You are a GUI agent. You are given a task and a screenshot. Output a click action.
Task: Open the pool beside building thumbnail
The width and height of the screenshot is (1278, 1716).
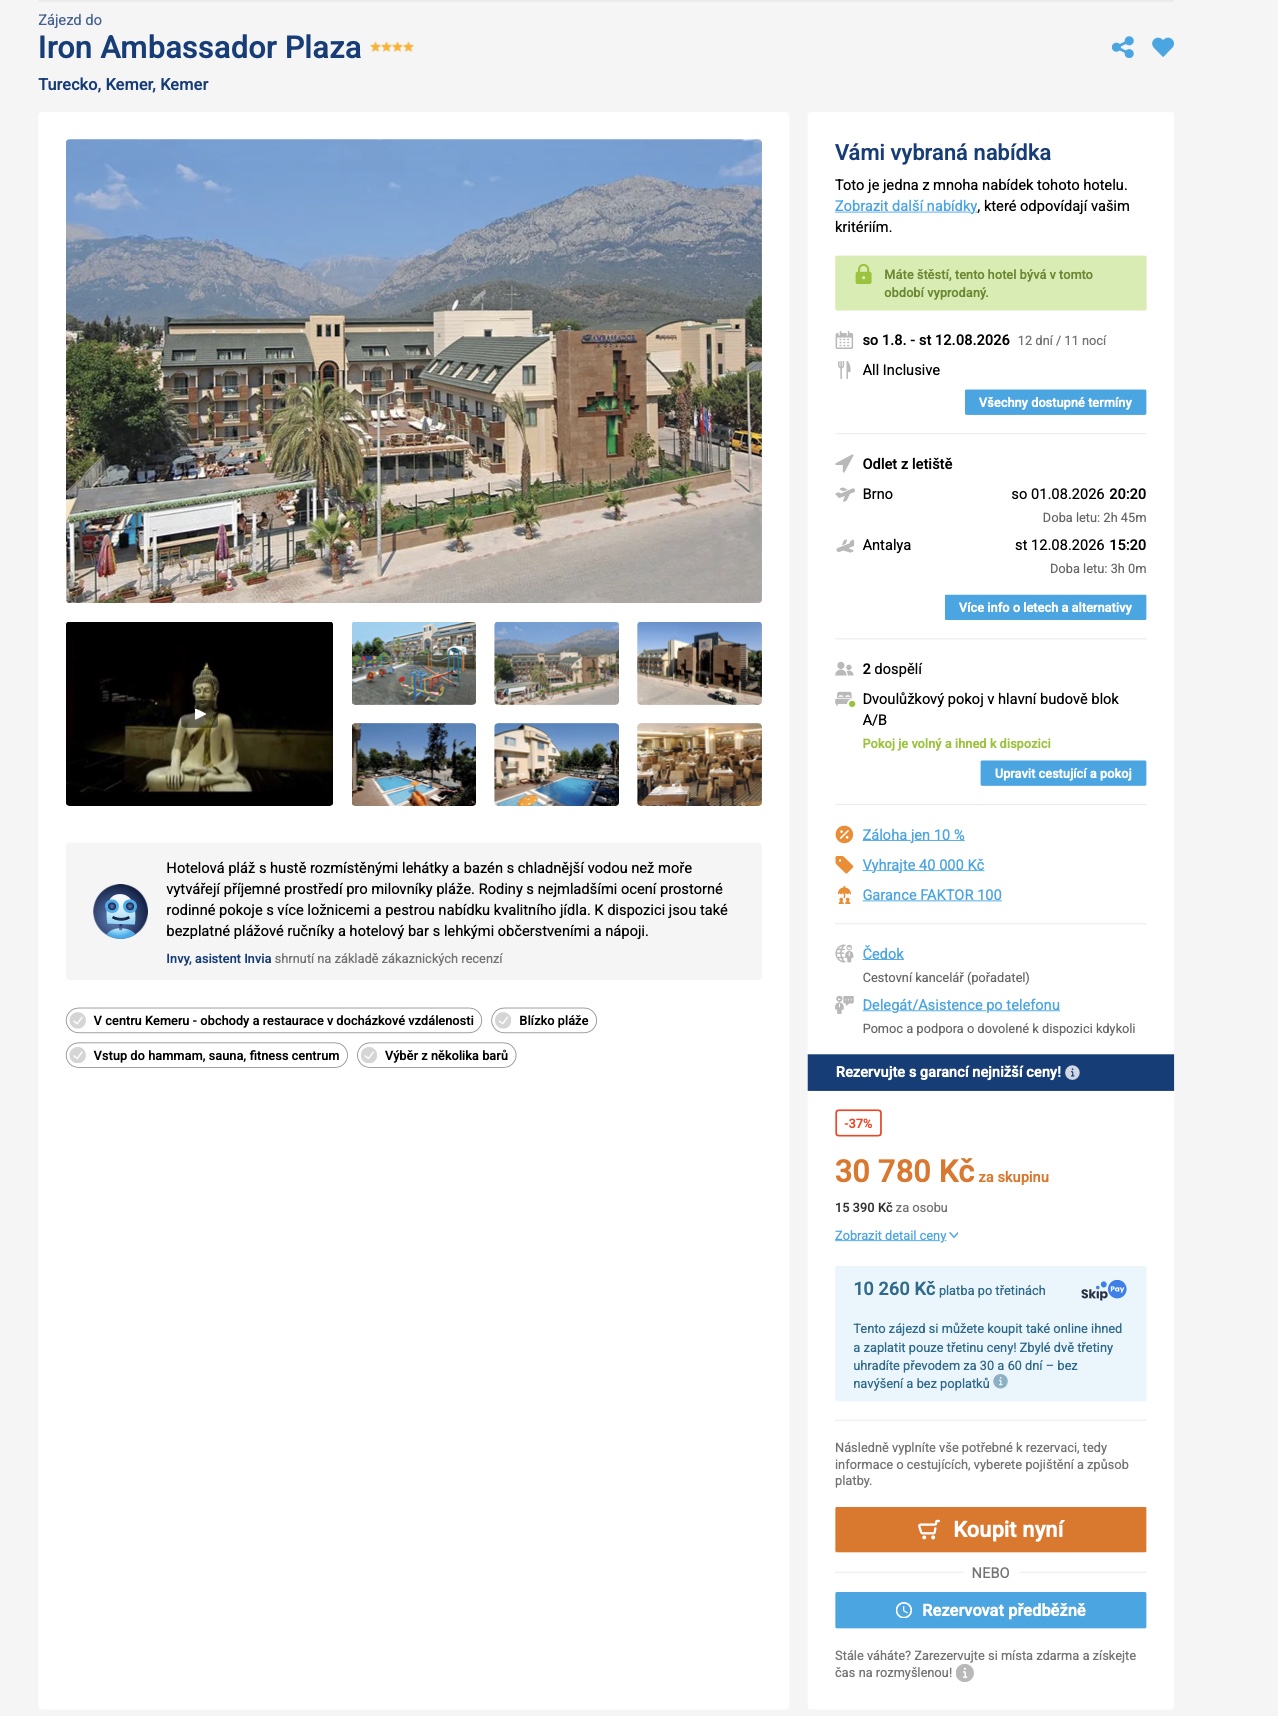[x=556, y=764]
